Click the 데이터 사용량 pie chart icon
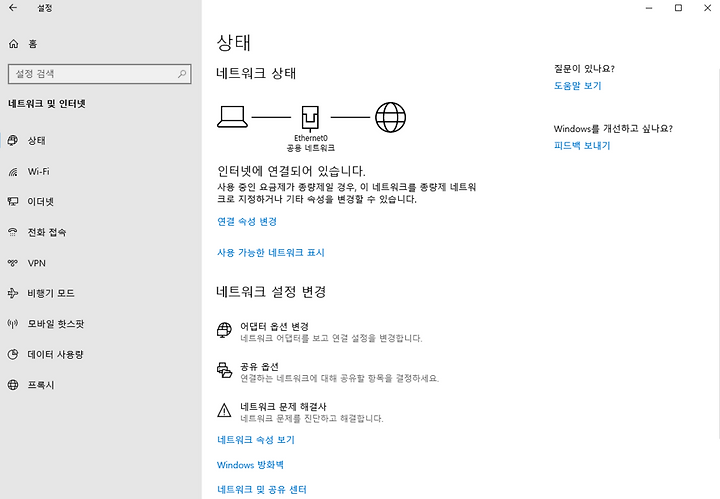Image resolution: width=720 pixels, height=499 pixels. click(x=13, y=354)
